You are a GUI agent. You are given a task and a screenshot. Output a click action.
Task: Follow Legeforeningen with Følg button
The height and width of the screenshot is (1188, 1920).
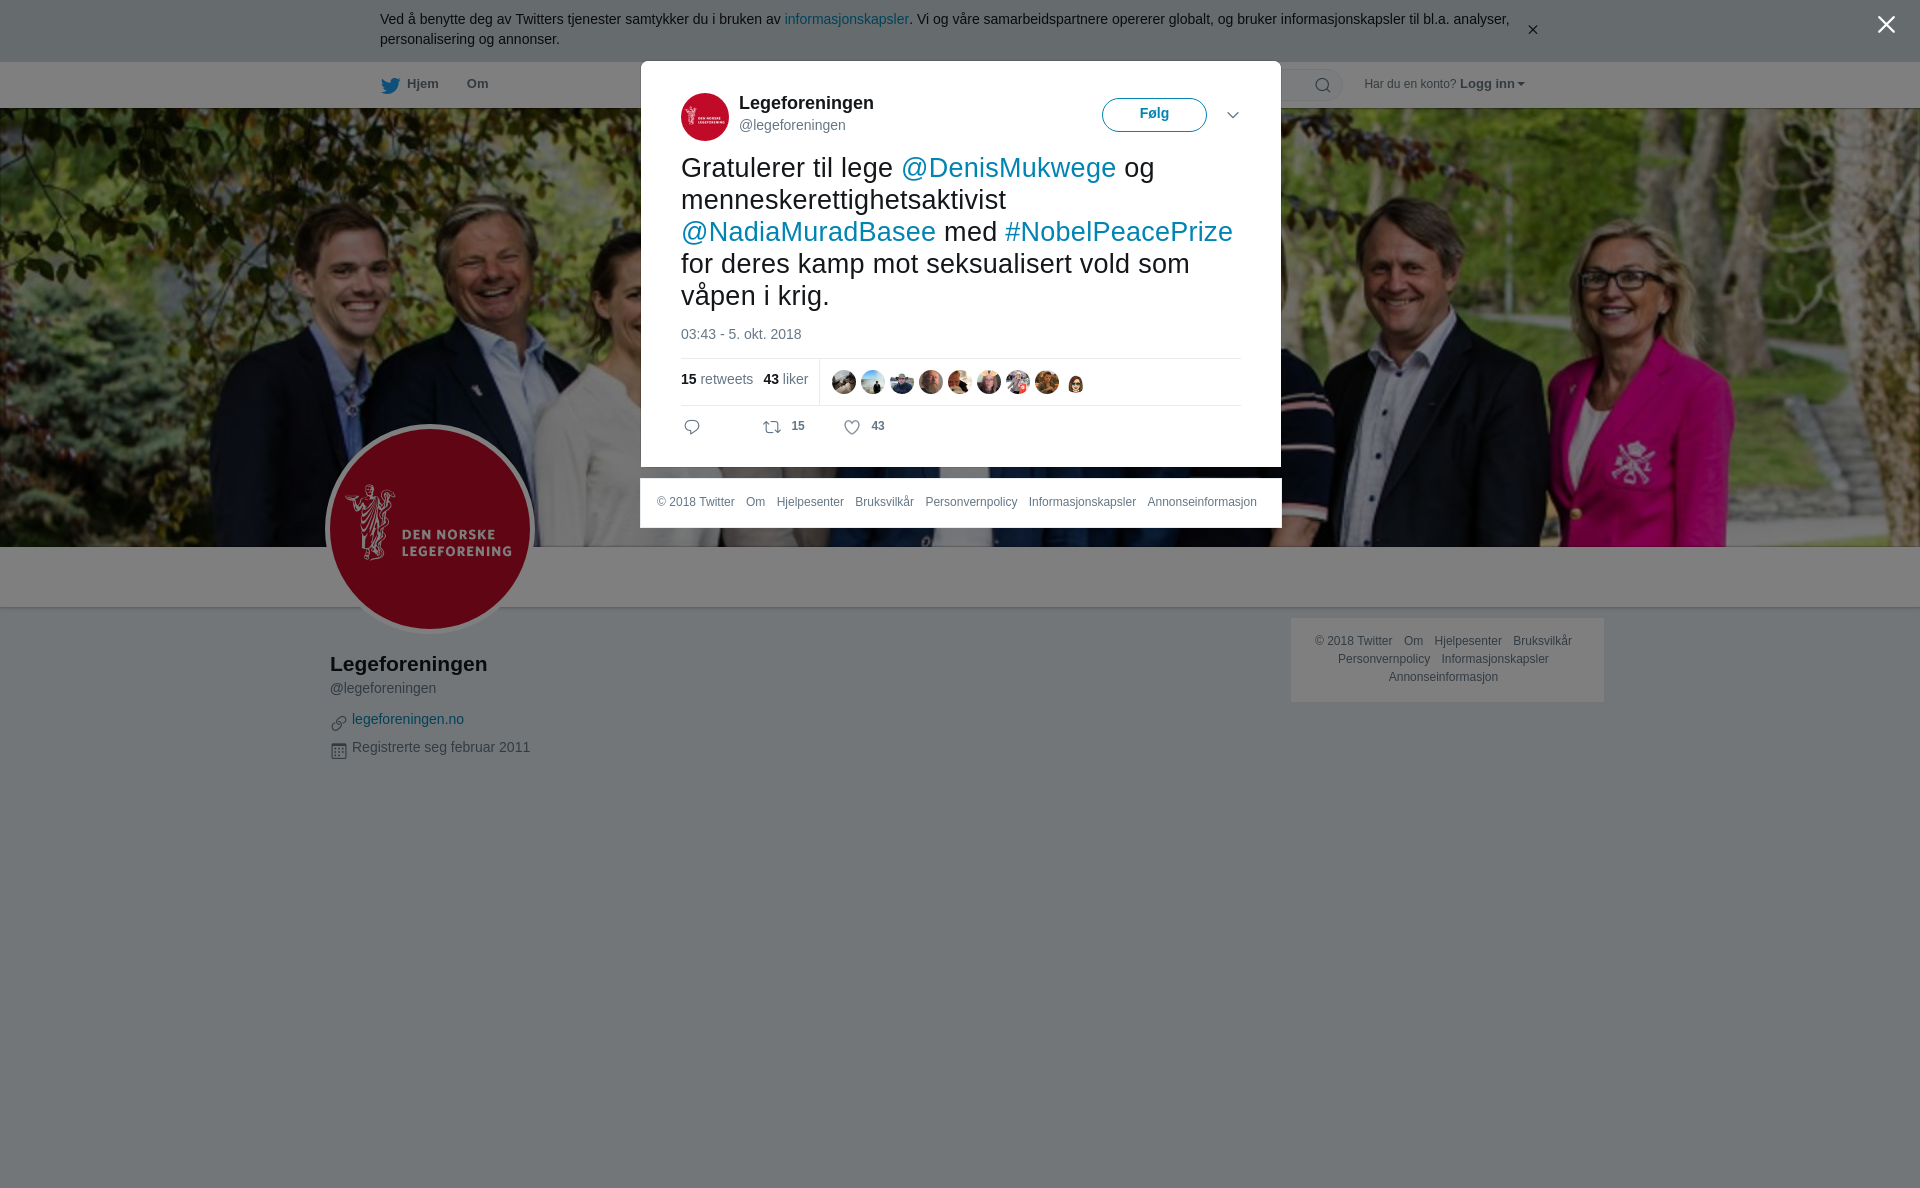point(1154,115)
